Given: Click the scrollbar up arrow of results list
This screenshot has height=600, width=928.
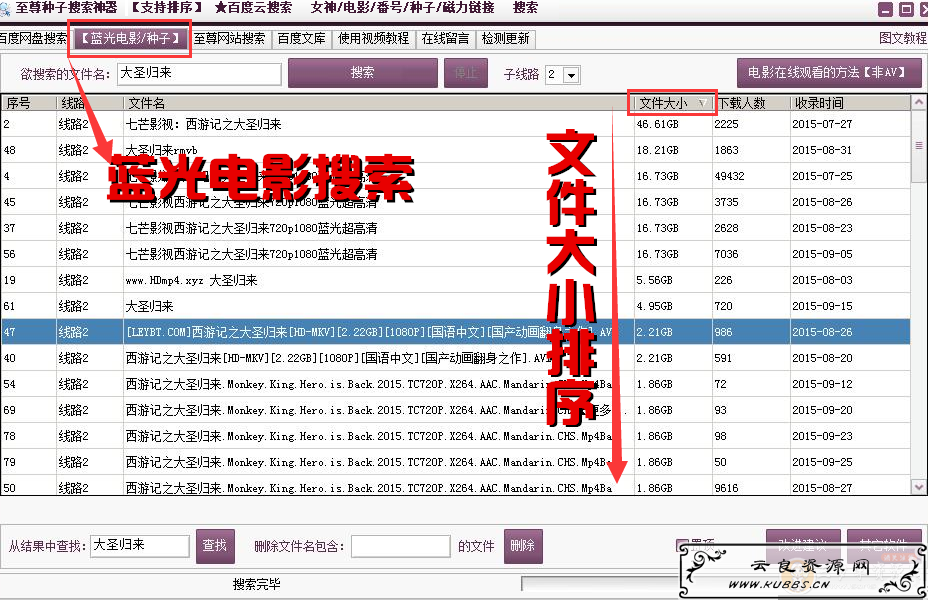Looking at the screenshot, I should (919, 102).
